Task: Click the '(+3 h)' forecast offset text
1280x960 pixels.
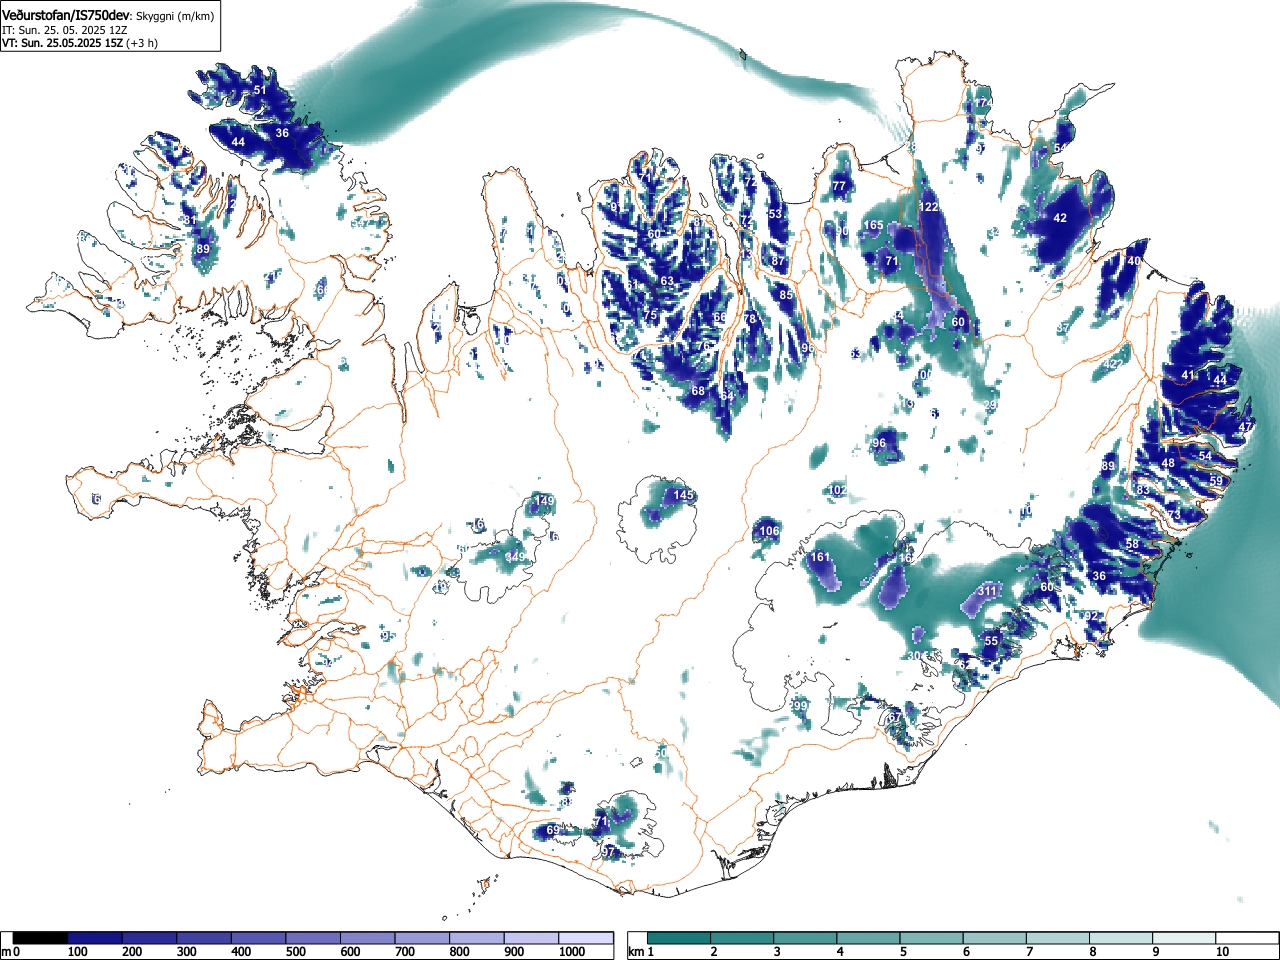Action: 141,43
